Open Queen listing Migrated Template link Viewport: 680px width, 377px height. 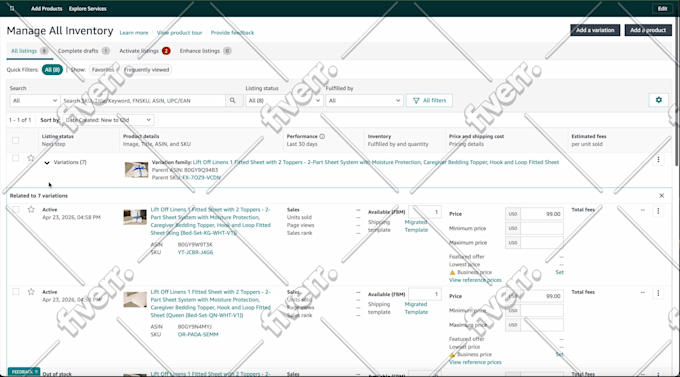click(416, 308)
